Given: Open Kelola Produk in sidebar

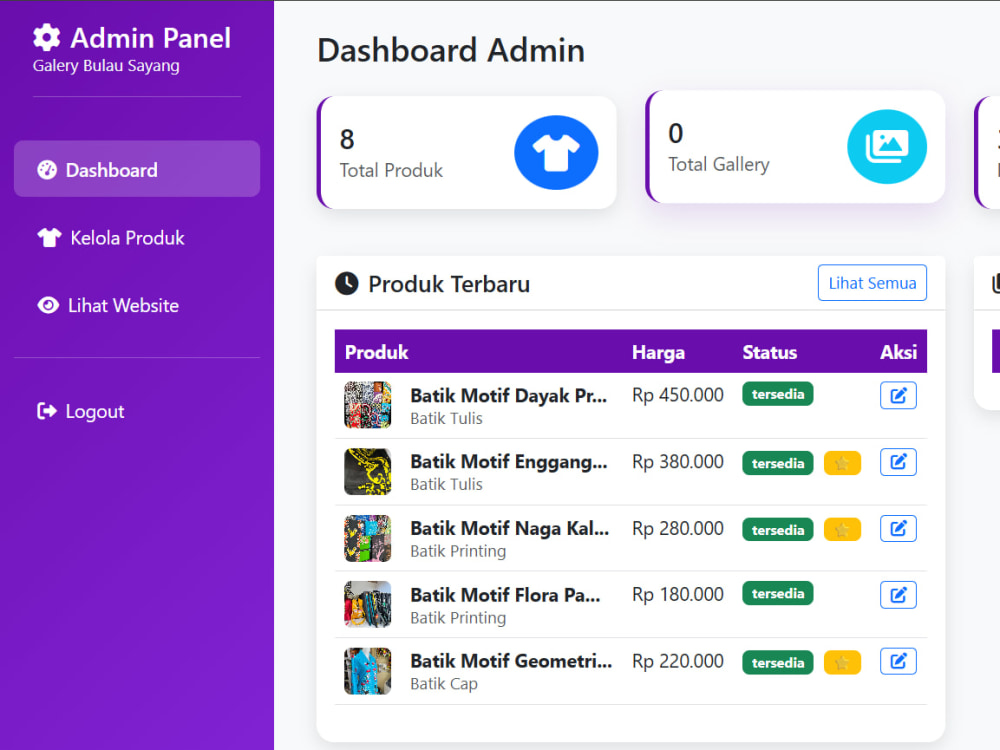Looking at the screenshot, I should (136, 238).
